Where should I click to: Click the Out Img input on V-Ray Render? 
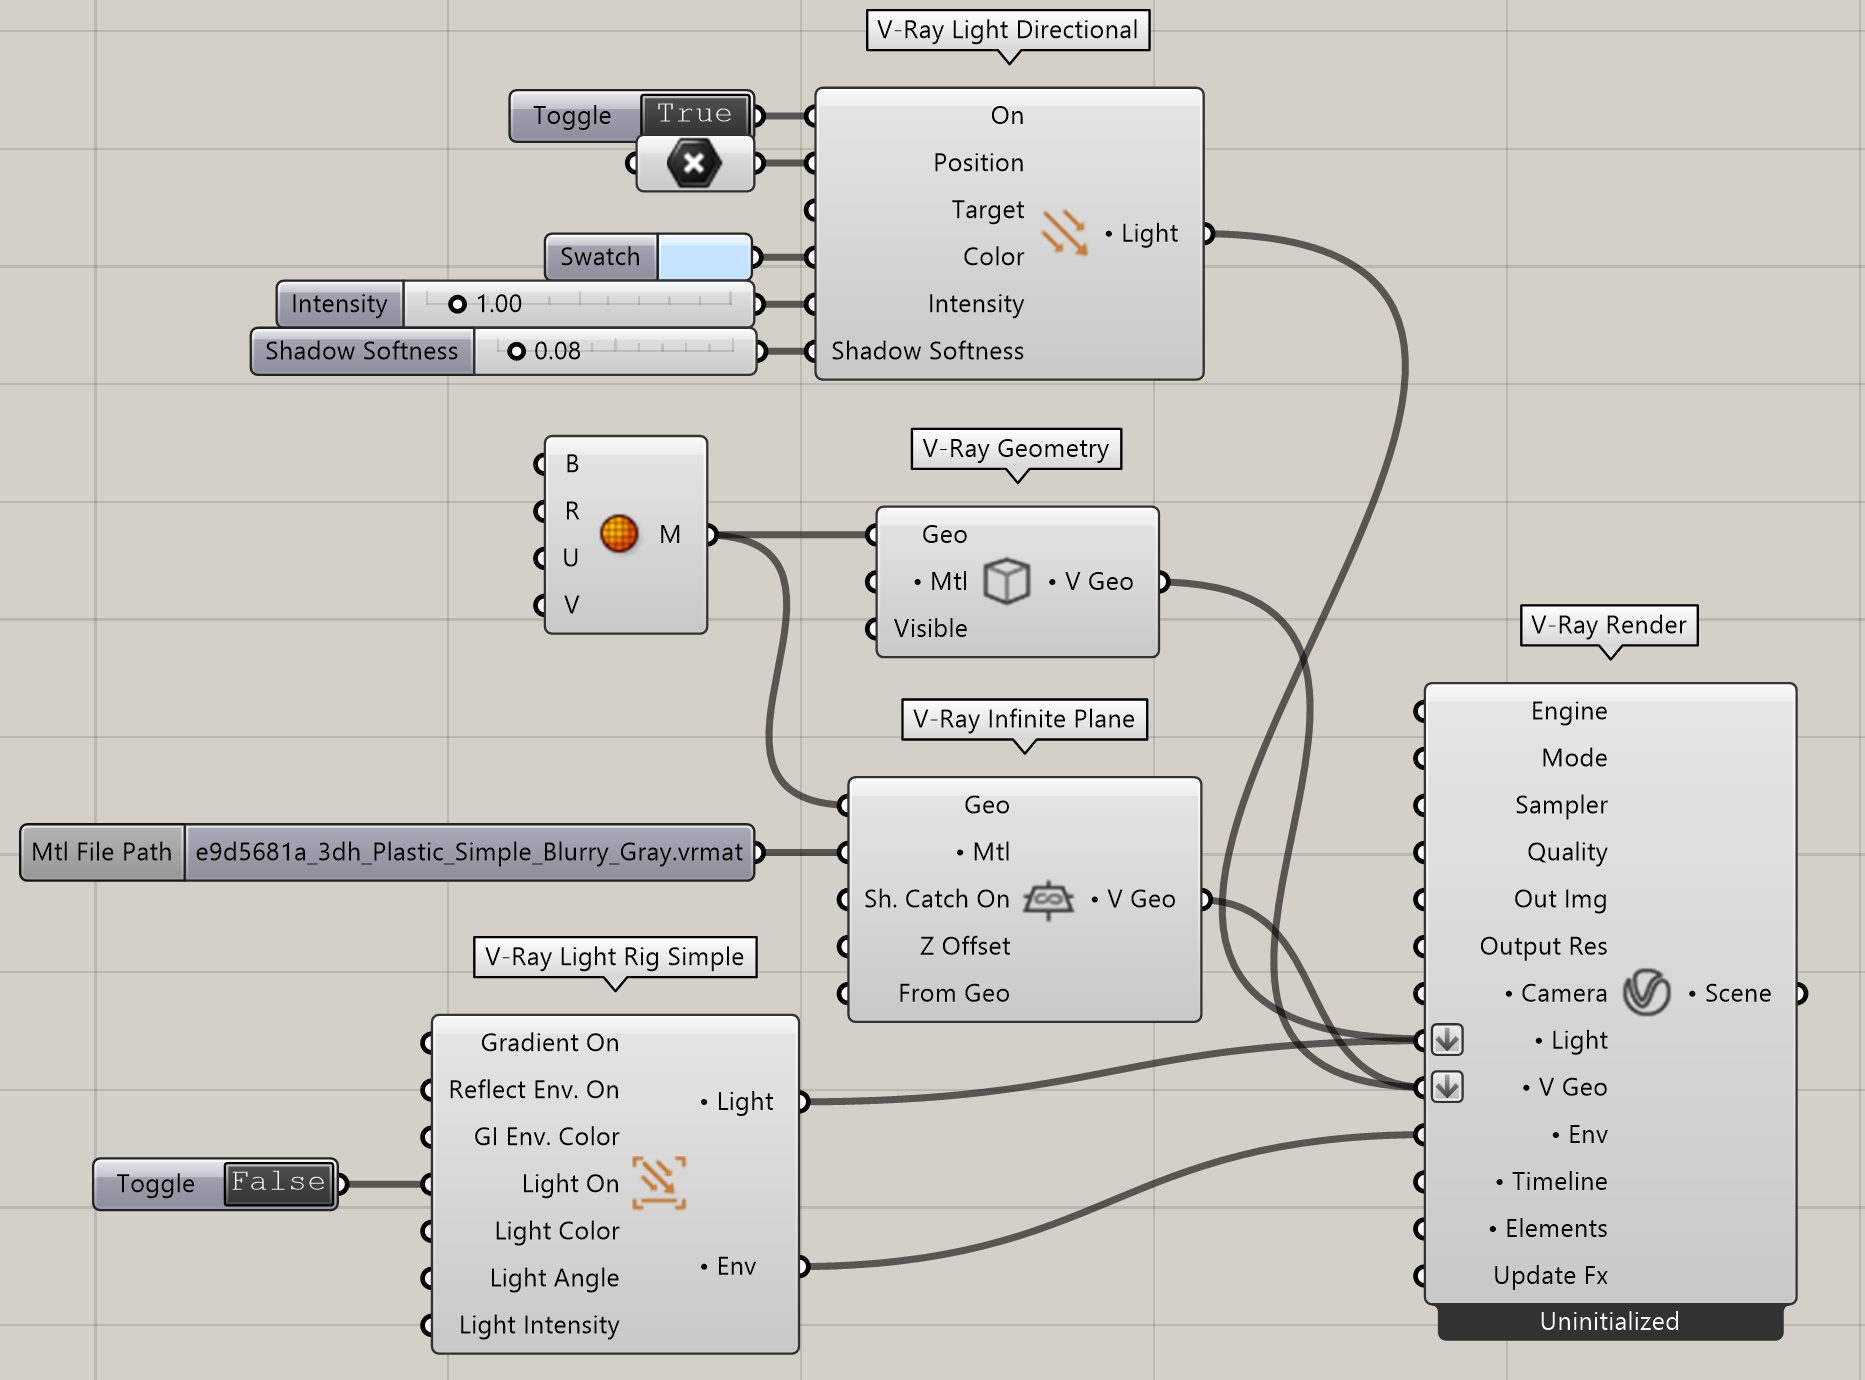(1560, 899)
